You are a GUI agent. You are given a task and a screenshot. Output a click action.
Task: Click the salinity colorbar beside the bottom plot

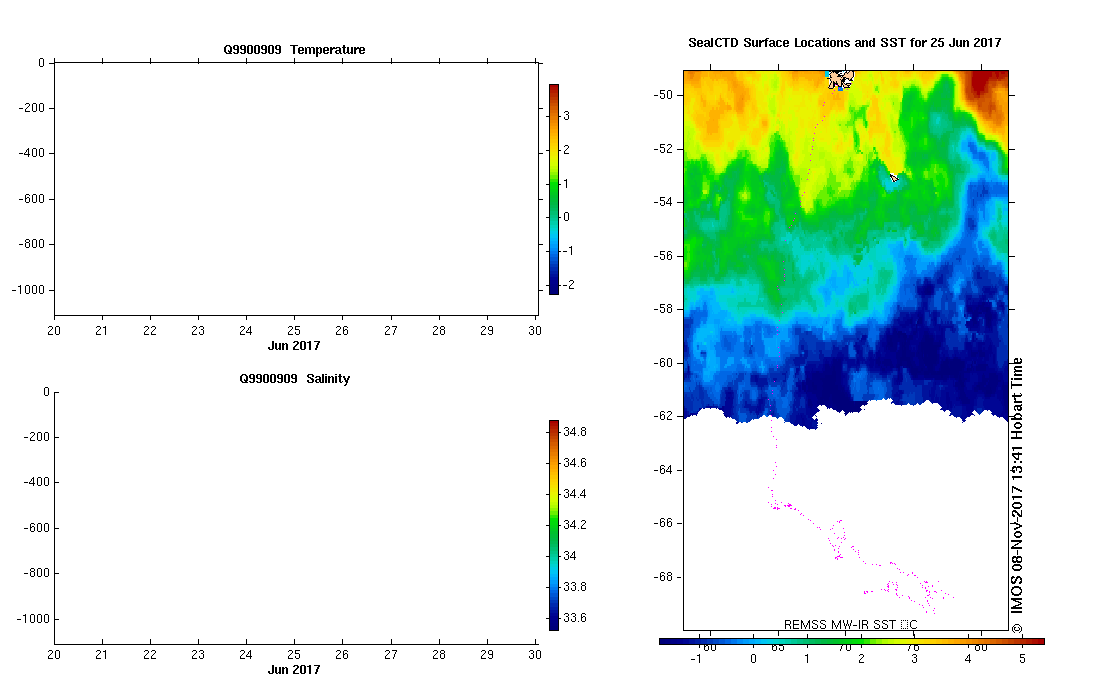click(x=554, y=526)
